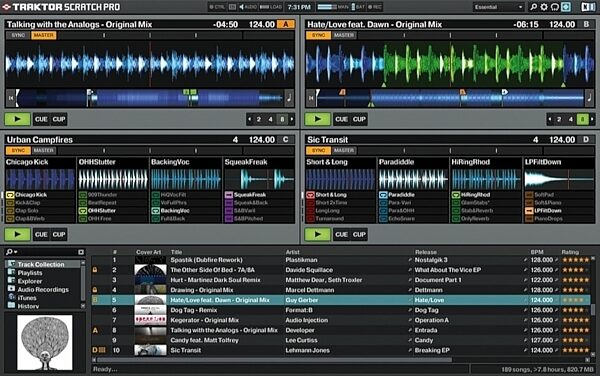Toggle MASTER on Deck C Urban Campfires

pyautogui.click(x=44, y=150)
